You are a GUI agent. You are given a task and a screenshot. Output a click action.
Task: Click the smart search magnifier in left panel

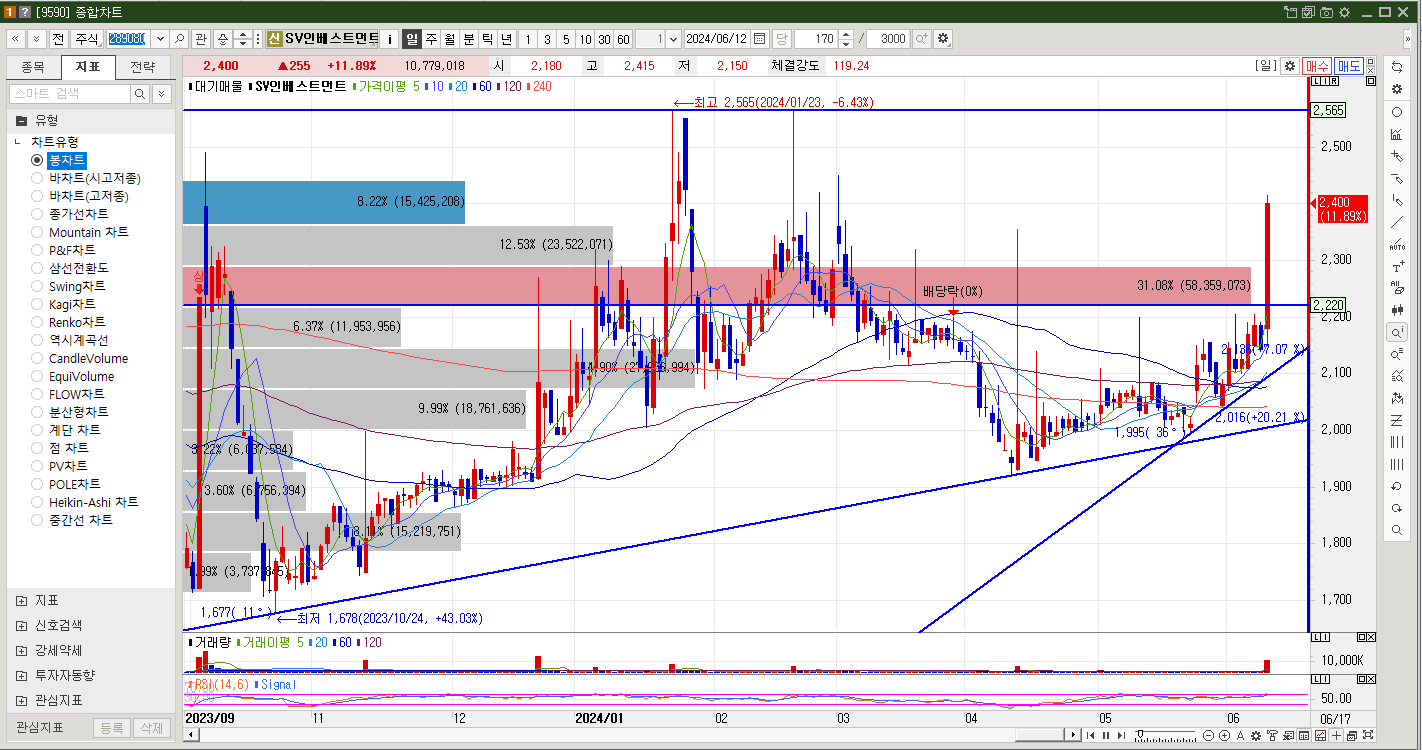(x=139, y=93)
